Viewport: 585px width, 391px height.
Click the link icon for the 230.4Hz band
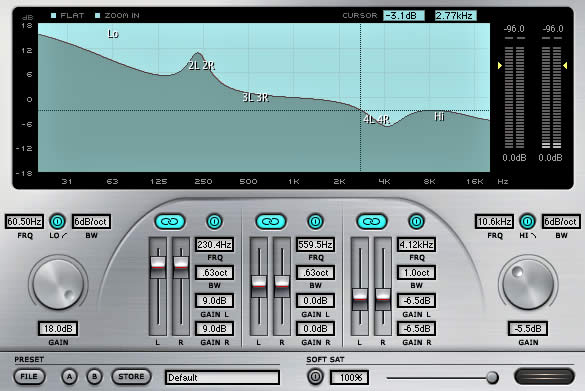(x=170, y=222)
